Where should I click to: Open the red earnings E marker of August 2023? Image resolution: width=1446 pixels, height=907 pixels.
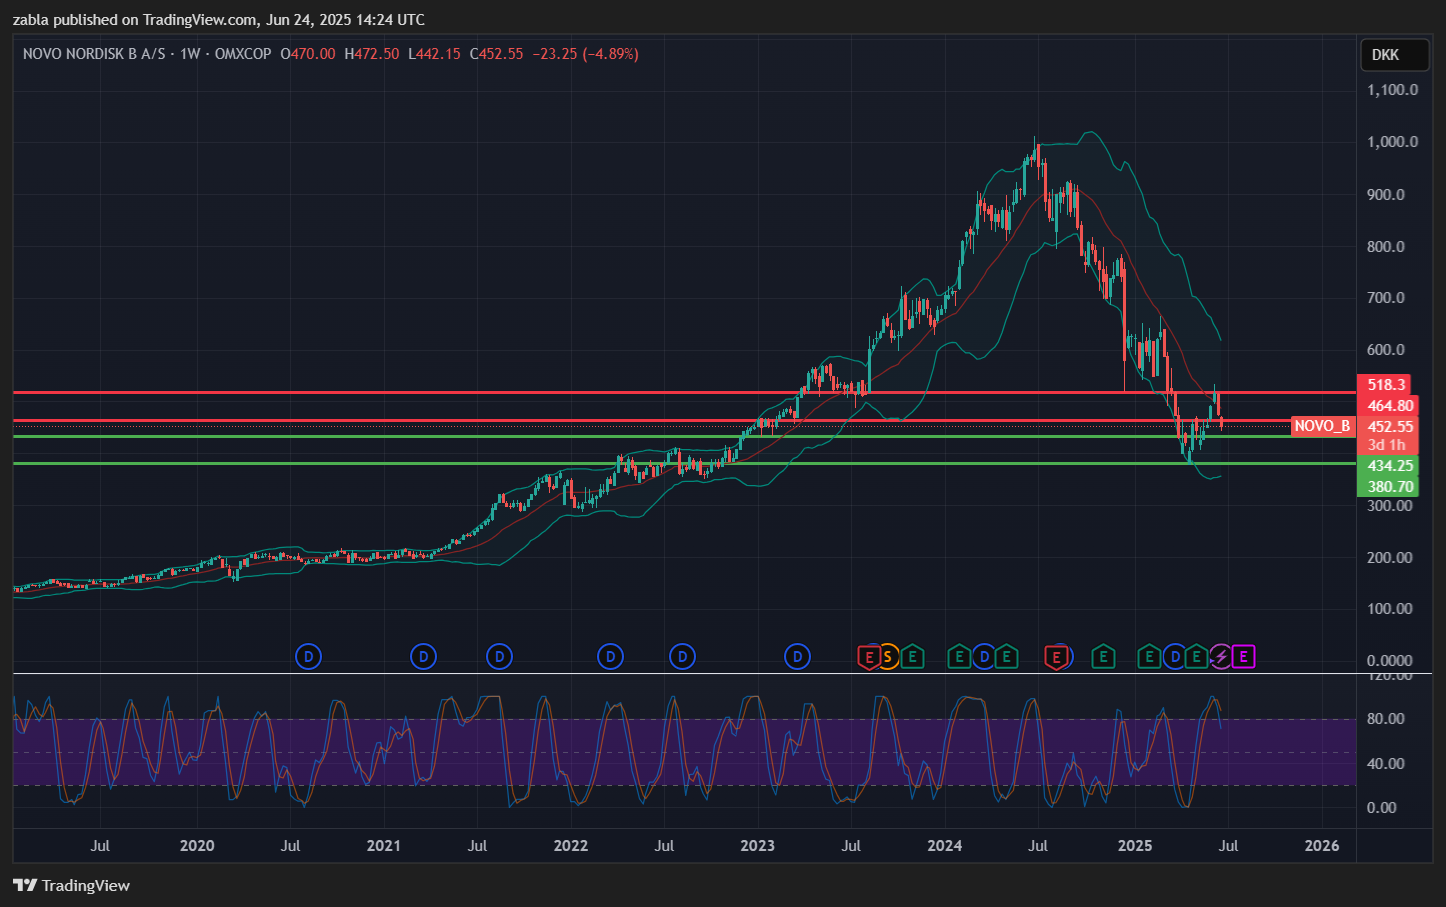pyautogui.click(x=868, y=657)
